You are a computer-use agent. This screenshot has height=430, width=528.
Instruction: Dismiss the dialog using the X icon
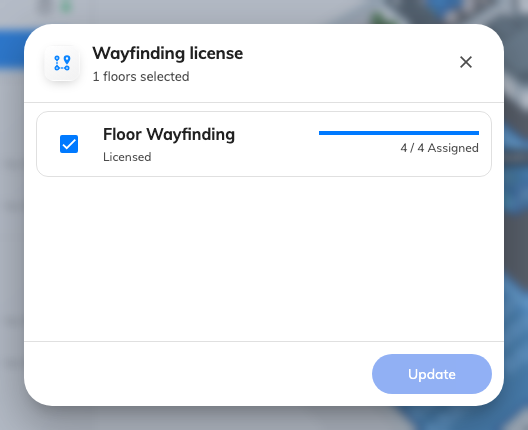(466, 62)
